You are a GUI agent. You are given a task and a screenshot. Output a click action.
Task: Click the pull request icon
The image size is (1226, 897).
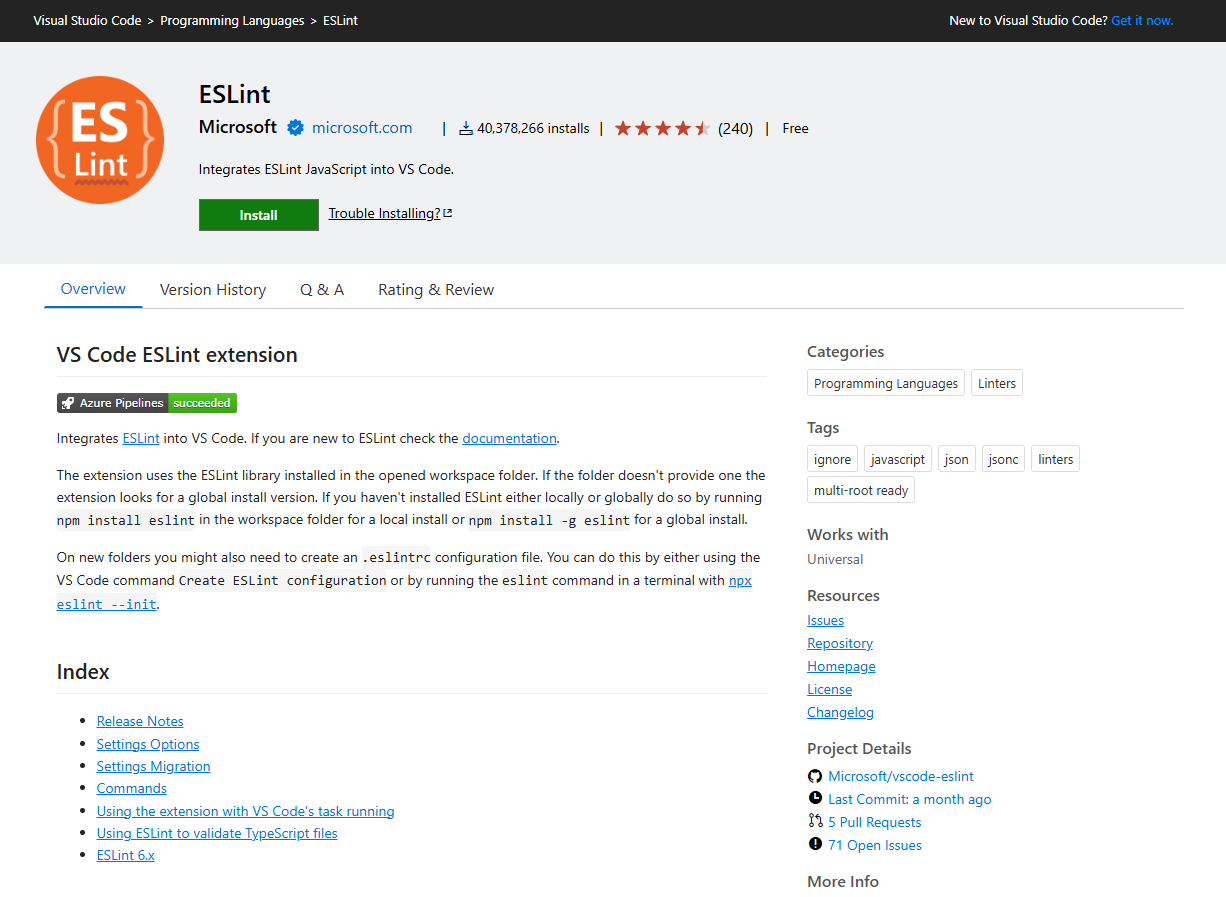[x=815, y=822]
